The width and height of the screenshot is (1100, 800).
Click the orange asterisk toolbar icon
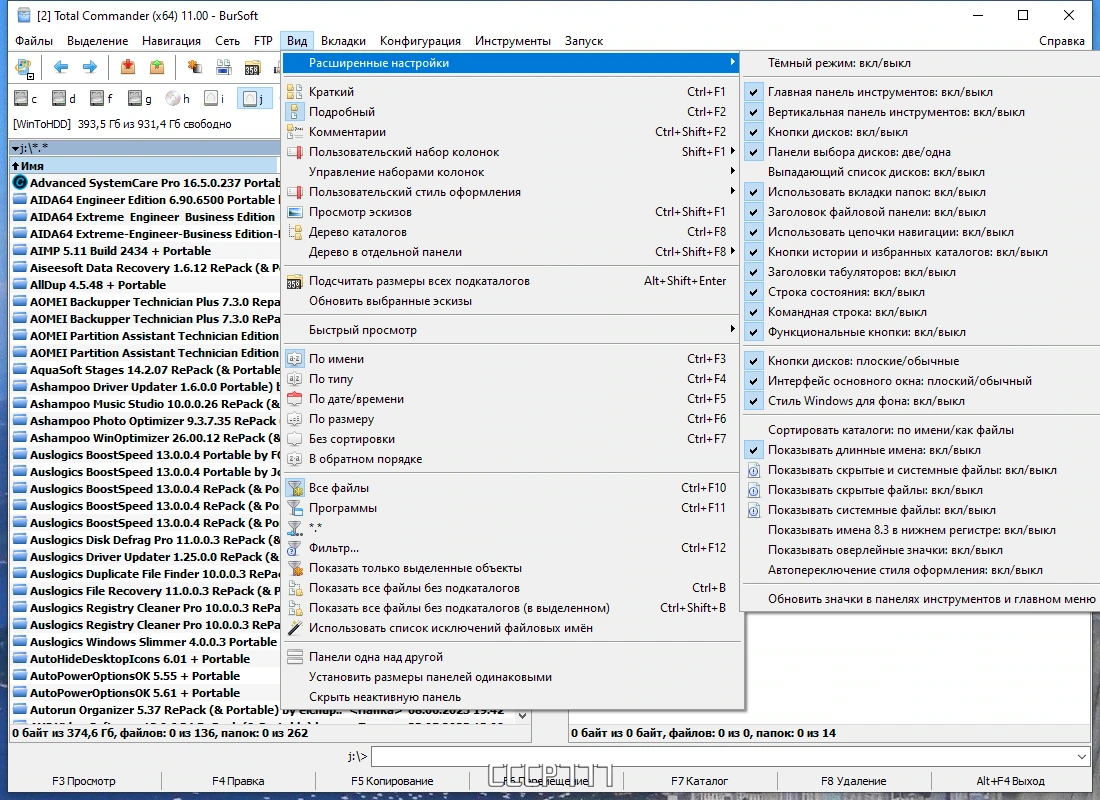coord(194,67)
